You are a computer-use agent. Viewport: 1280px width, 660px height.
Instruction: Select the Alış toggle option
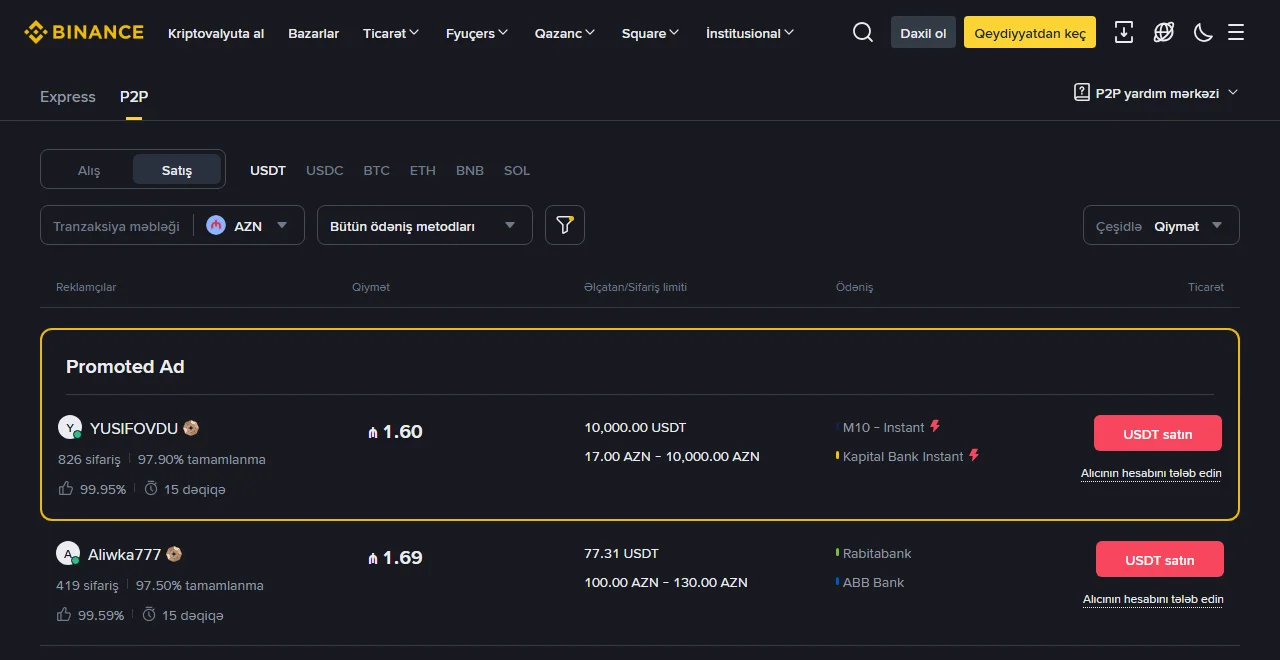(x=89, y=170)
